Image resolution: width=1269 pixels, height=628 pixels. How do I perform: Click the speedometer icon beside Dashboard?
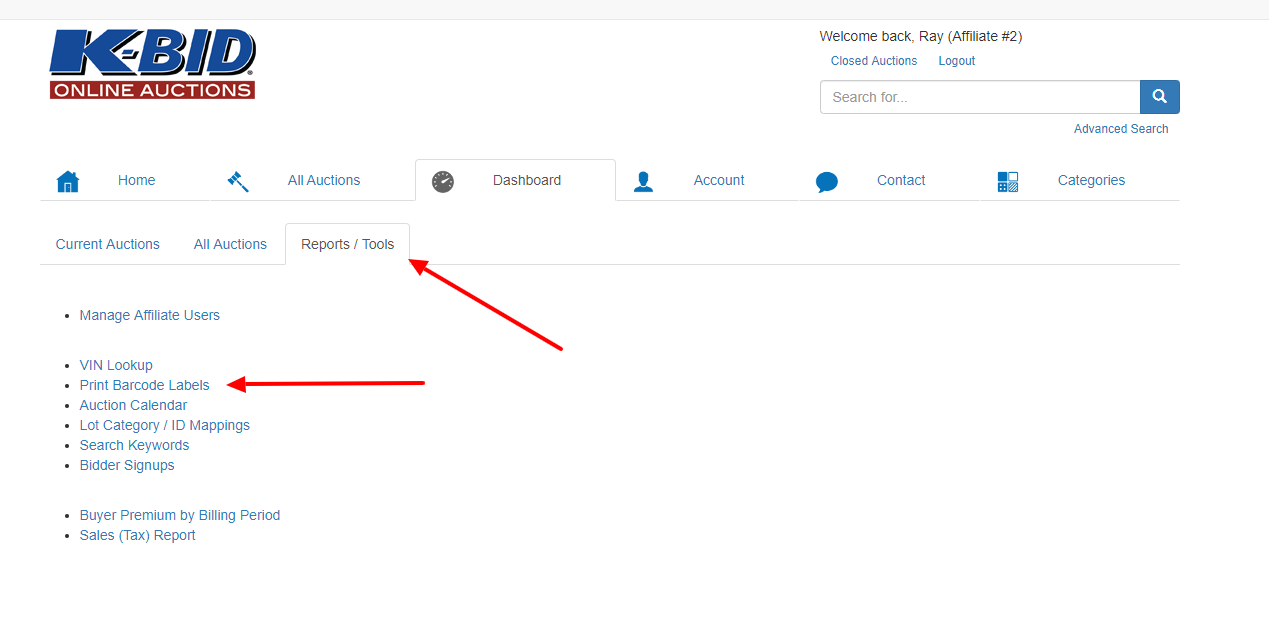pos(443,181)
